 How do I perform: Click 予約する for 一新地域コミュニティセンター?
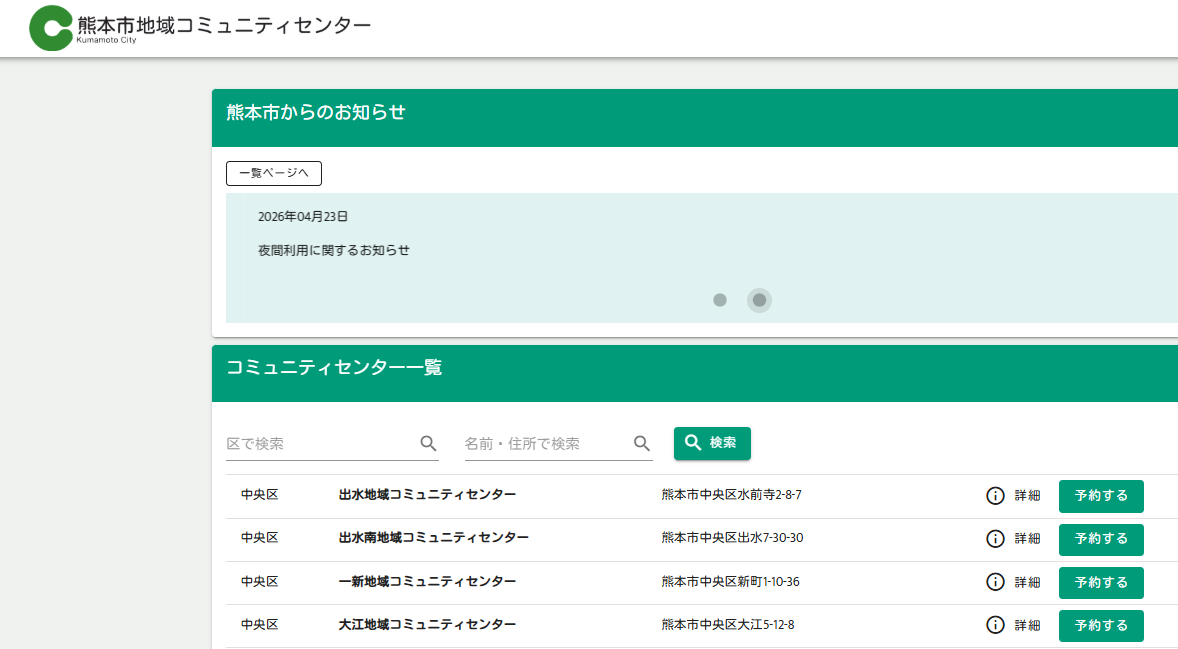(x=1101, y=582)
